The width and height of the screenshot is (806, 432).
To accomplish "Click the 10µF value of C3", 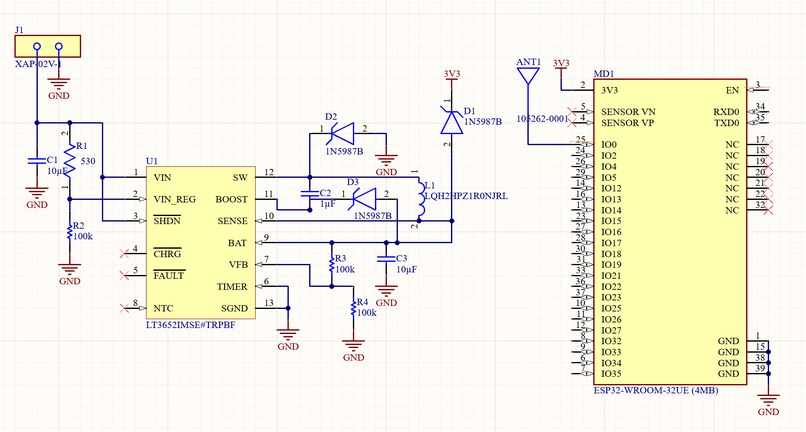I will tap(406, 269).
